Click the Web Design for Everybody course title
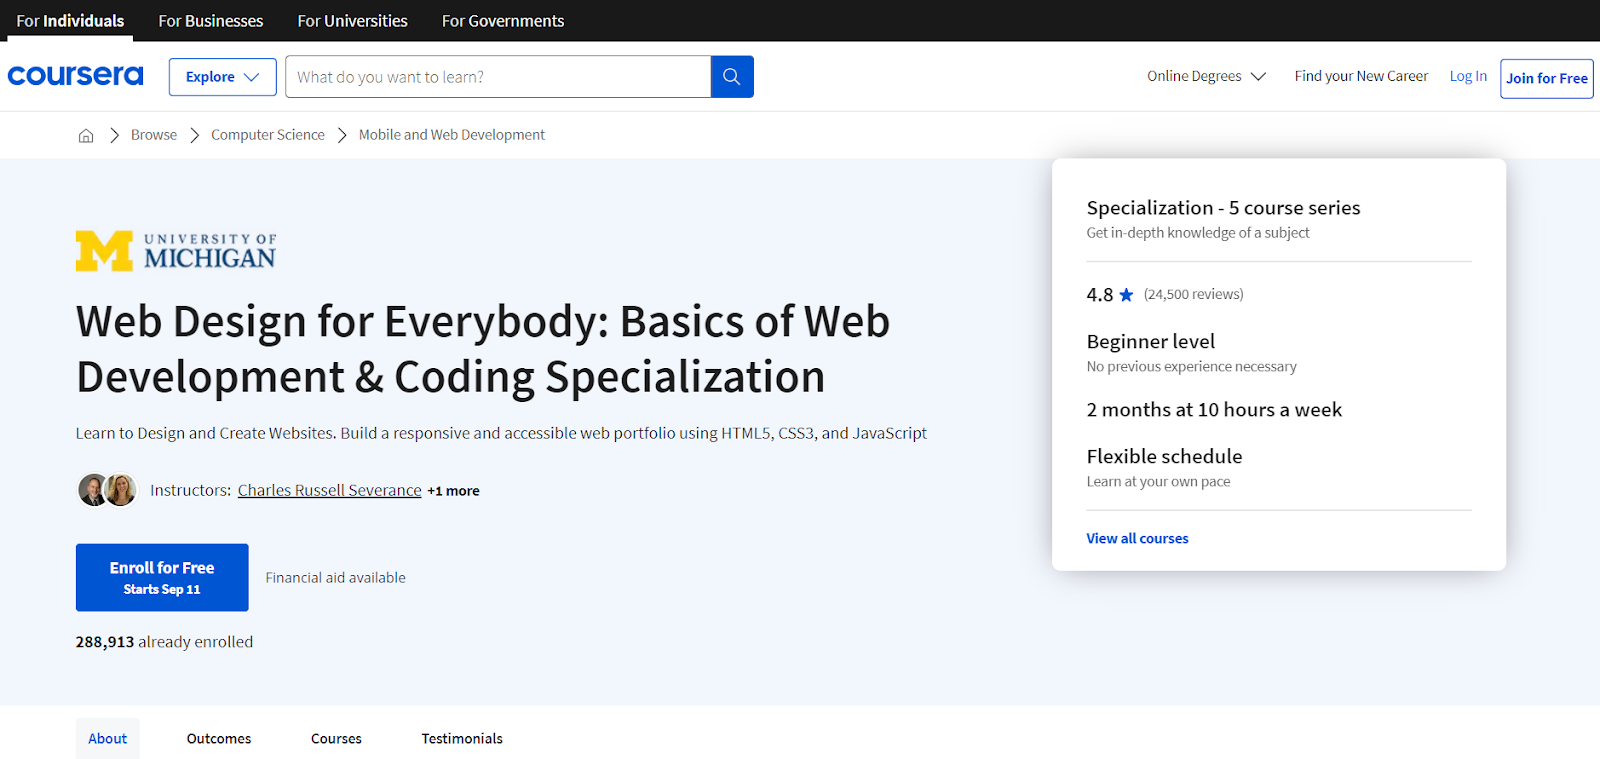 pyautogui.click(x=483, y=349)
